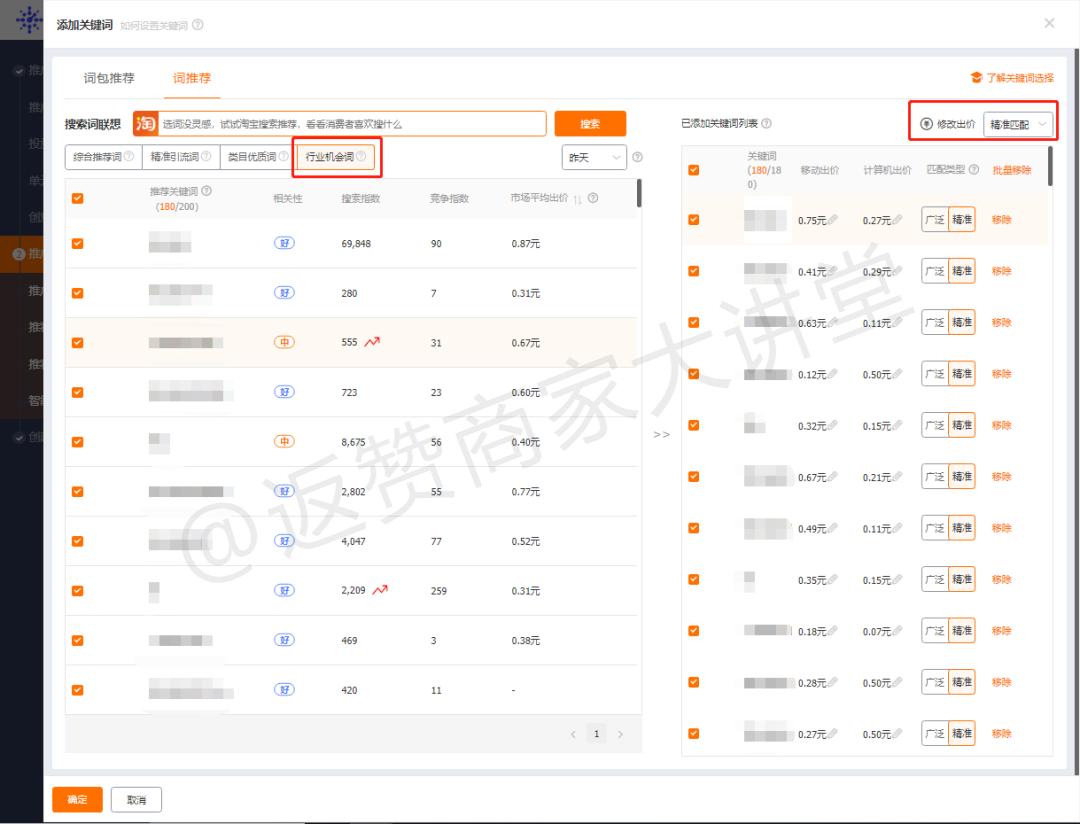This screenshot has height=824, width=1080.
Task: Click the Taobao search suggestion input field
Action: click(x=350, y=124)
